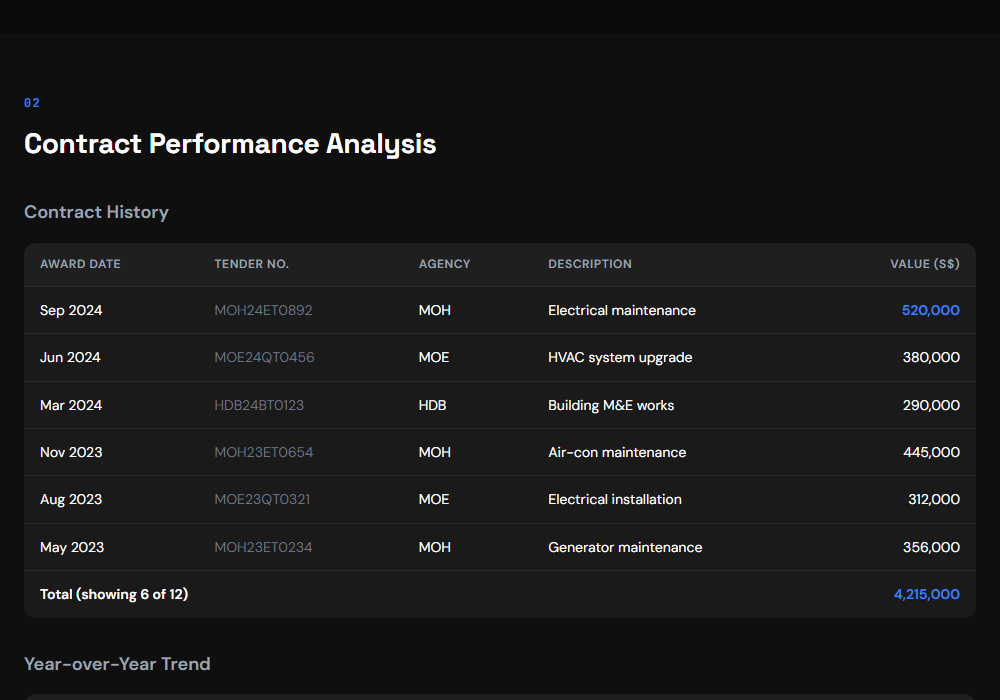Click the highlighted 520,000 contract value
1000x700 pixels.
tap(930, 310)
